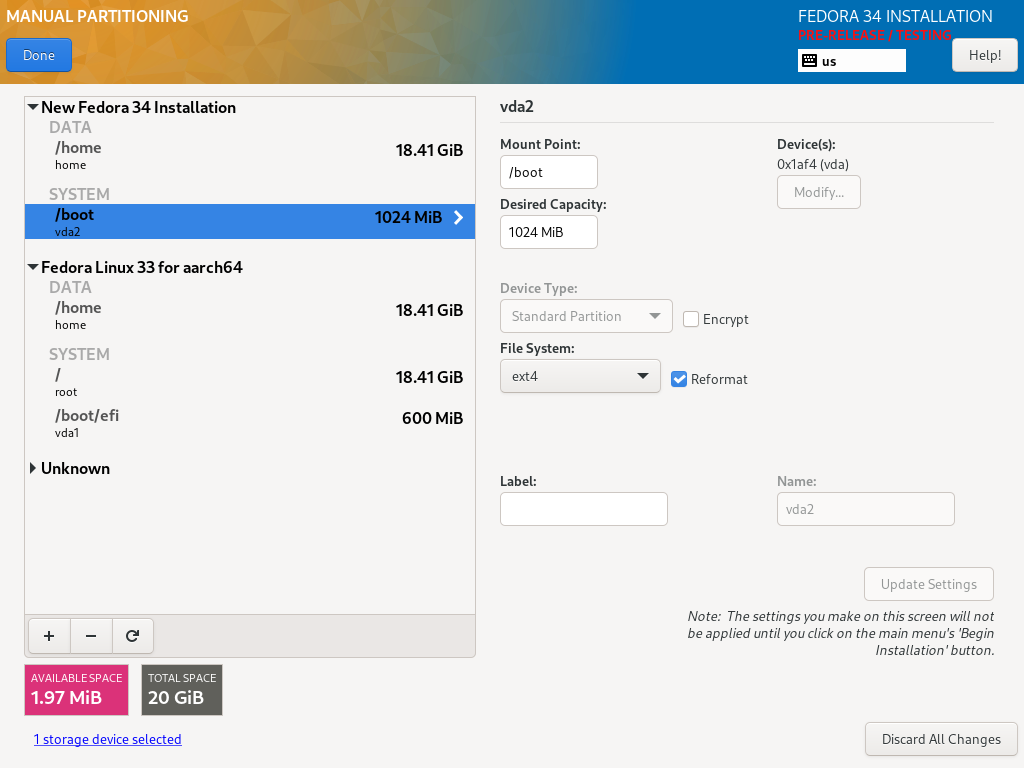
Task: Click the add mount point plus icon
Action: 49,635
